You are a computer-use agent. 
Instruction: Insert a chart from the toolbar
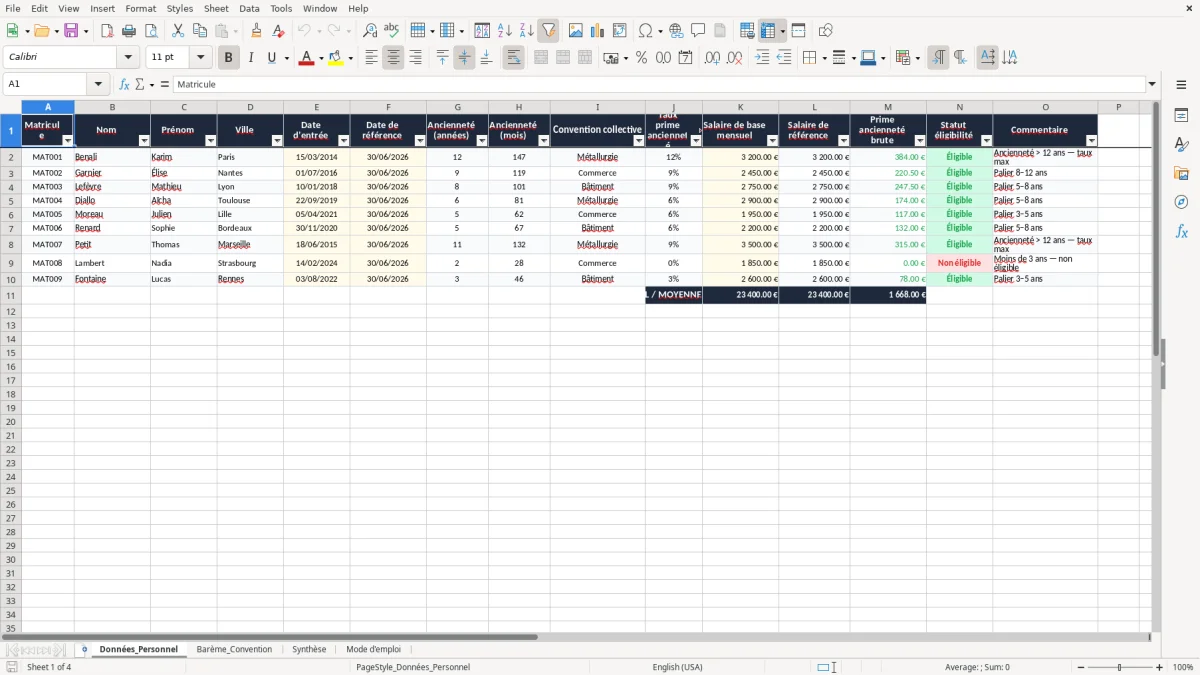point(598,31)
